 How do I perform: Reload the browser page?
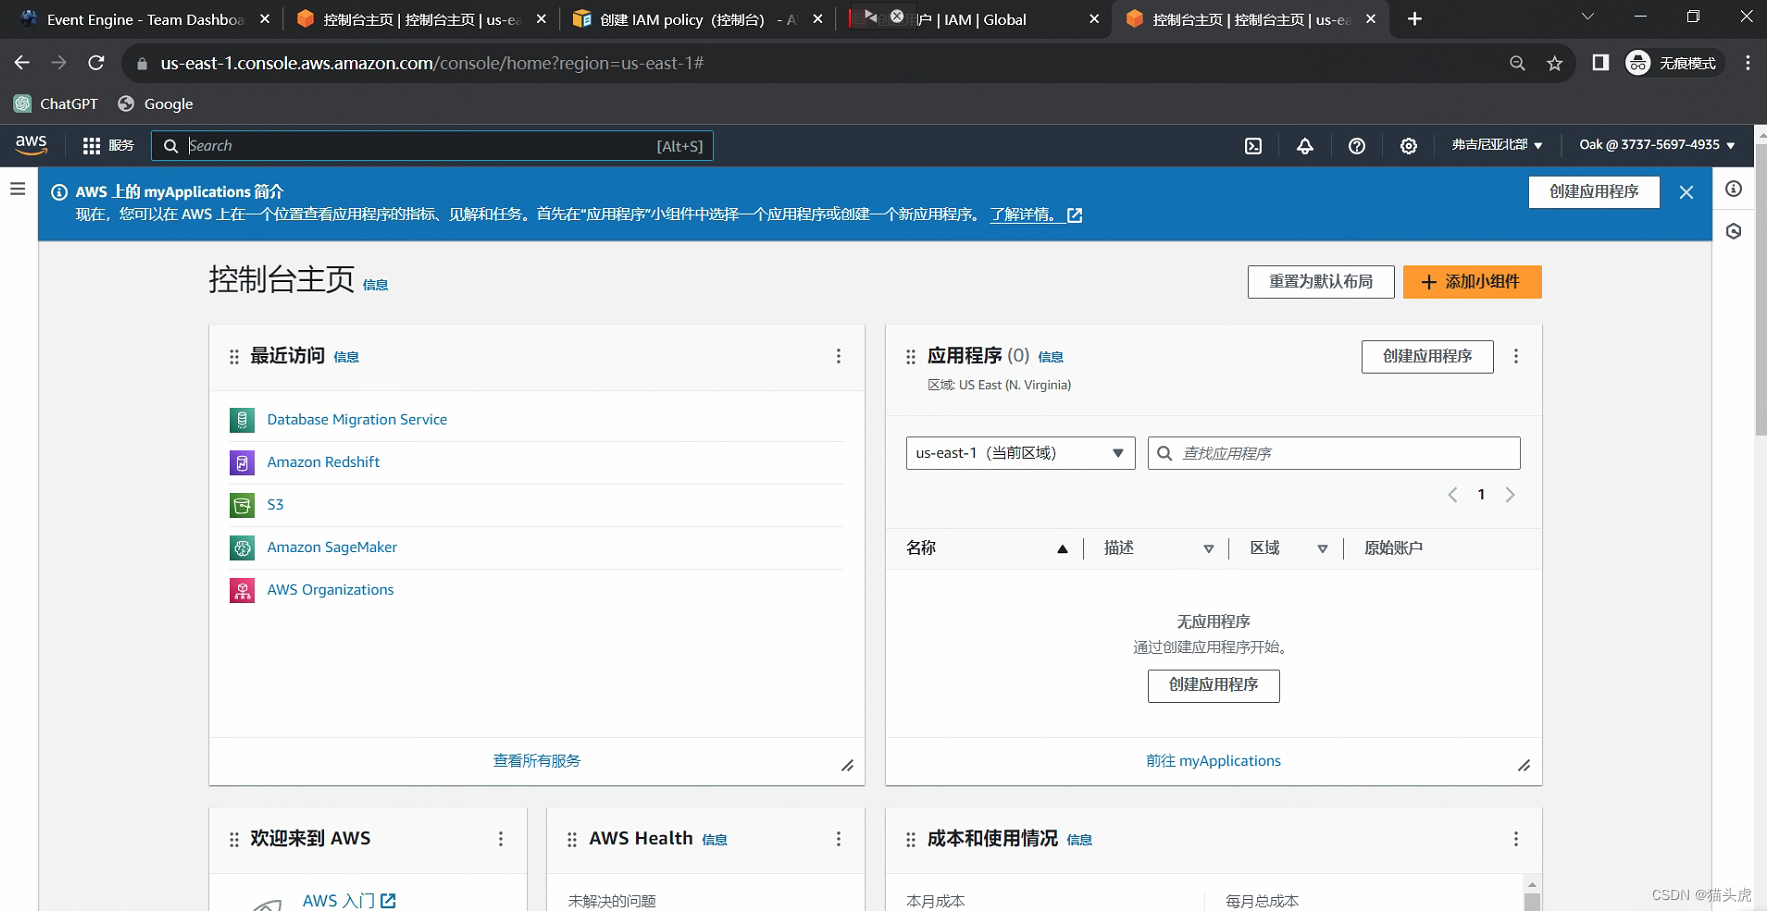point(96,63)
